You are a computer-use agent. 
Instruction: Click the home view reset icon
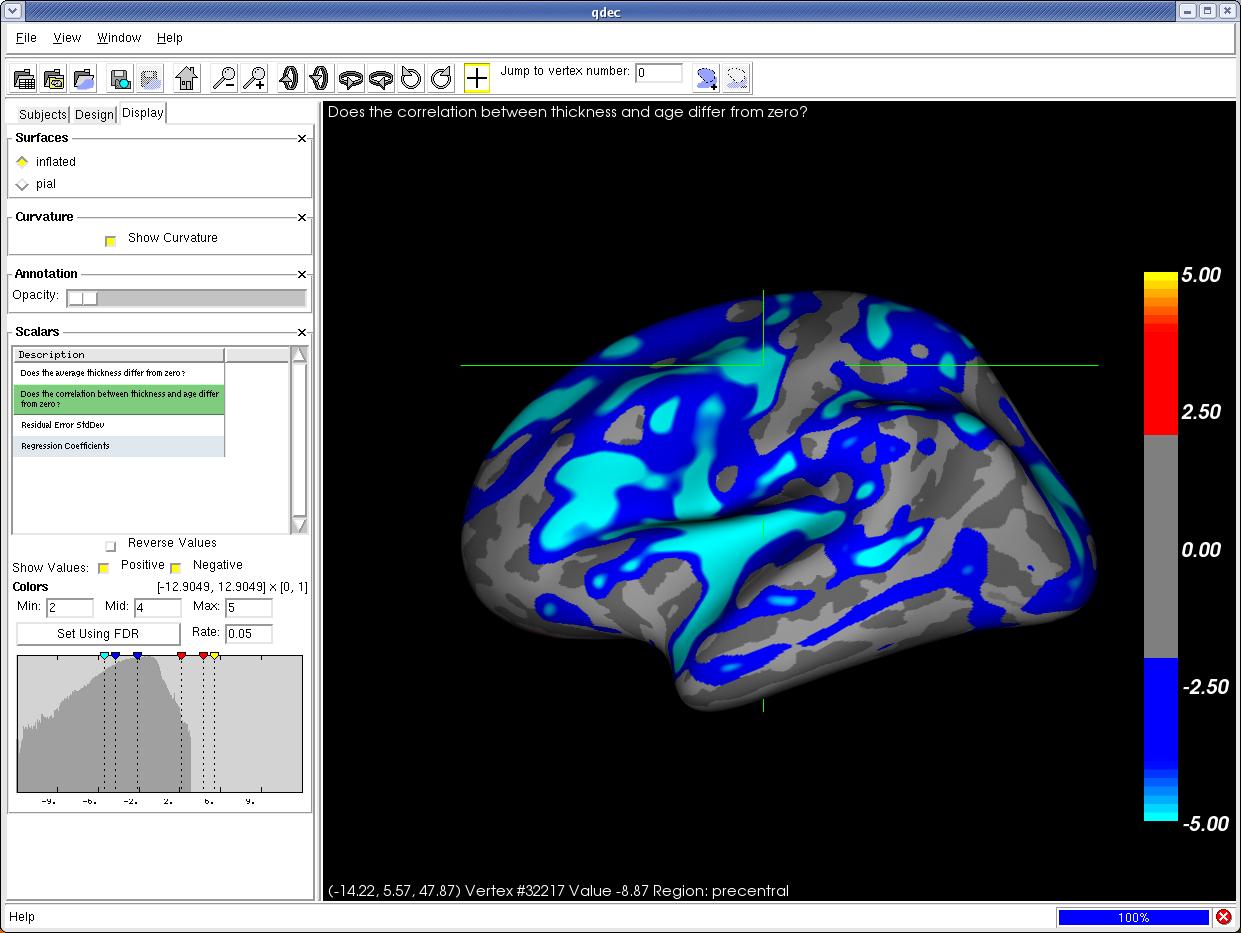click(x=186, y=78)
